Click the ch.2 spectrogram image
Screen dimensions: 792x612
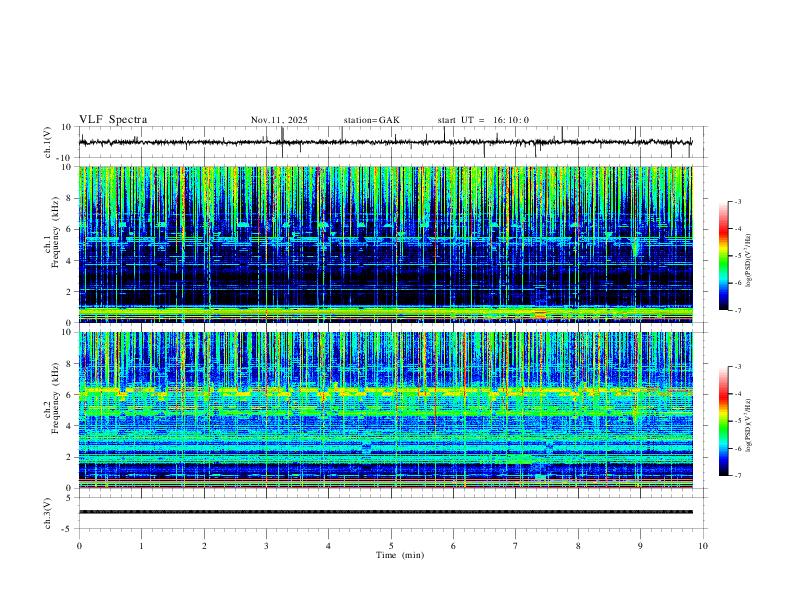coord(385,410)
